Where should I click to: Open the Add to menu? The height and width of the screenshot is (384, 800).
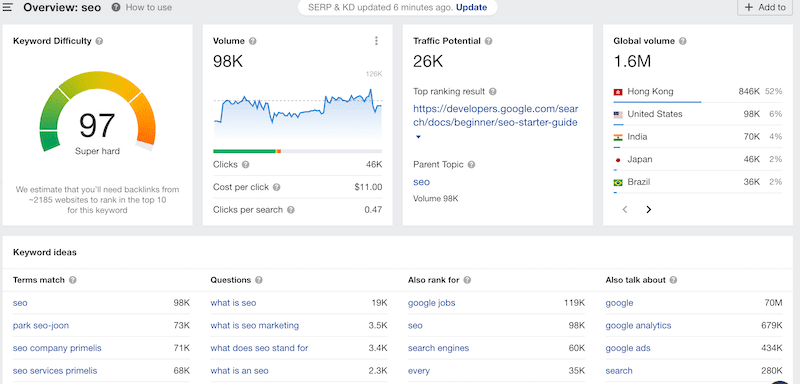click(x=765, y=7)
